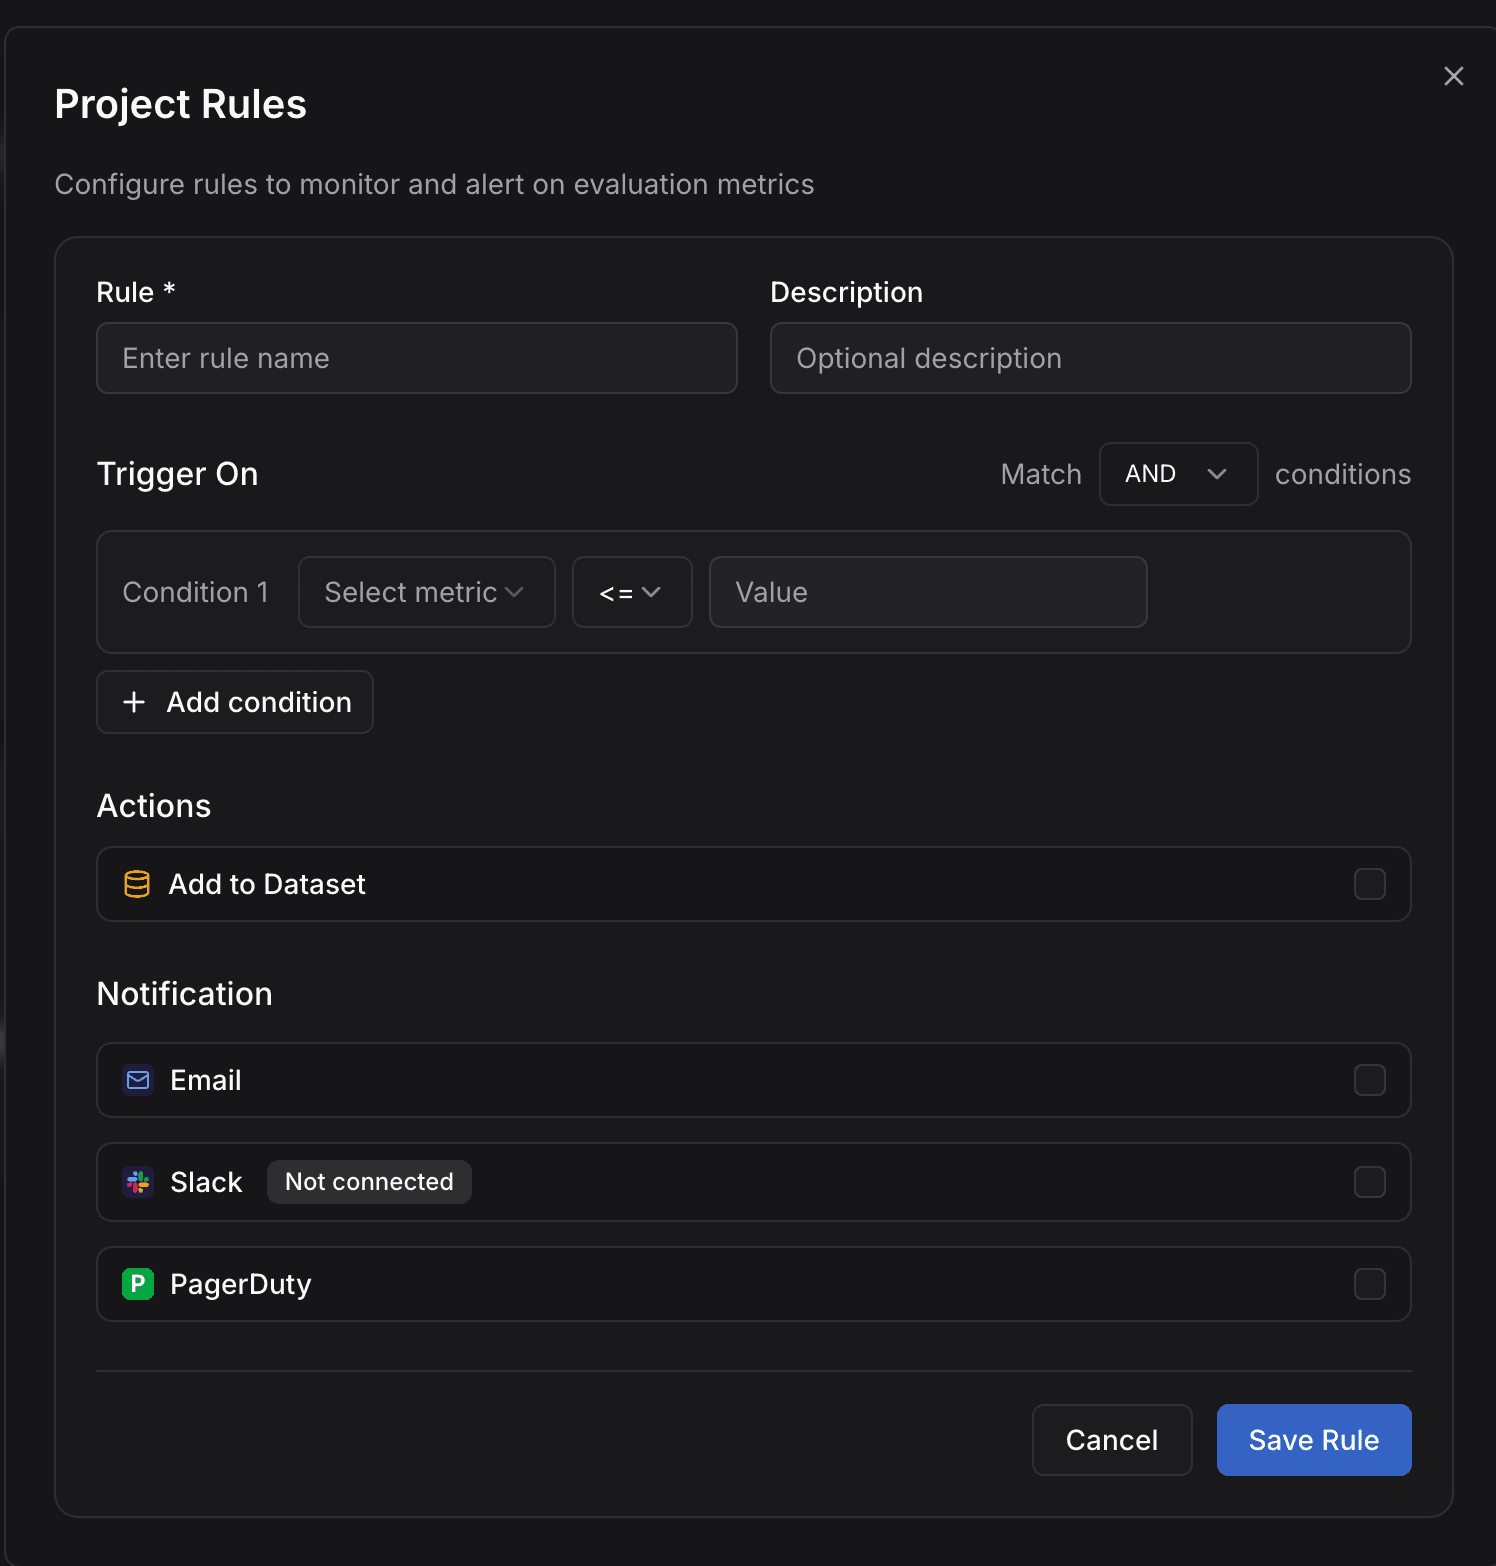Click the Trigger On heading

coord(178,474)
